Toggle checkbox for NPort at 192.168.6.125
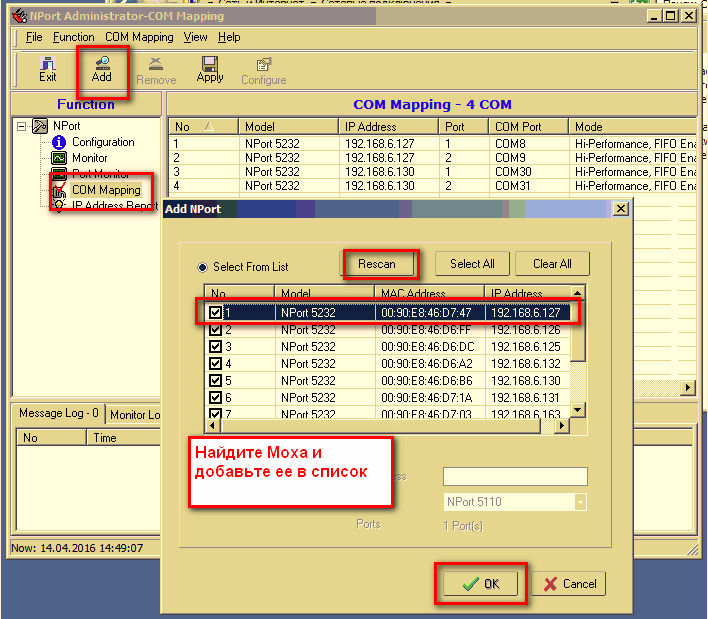708x619 pixels. tap(215, 347)
